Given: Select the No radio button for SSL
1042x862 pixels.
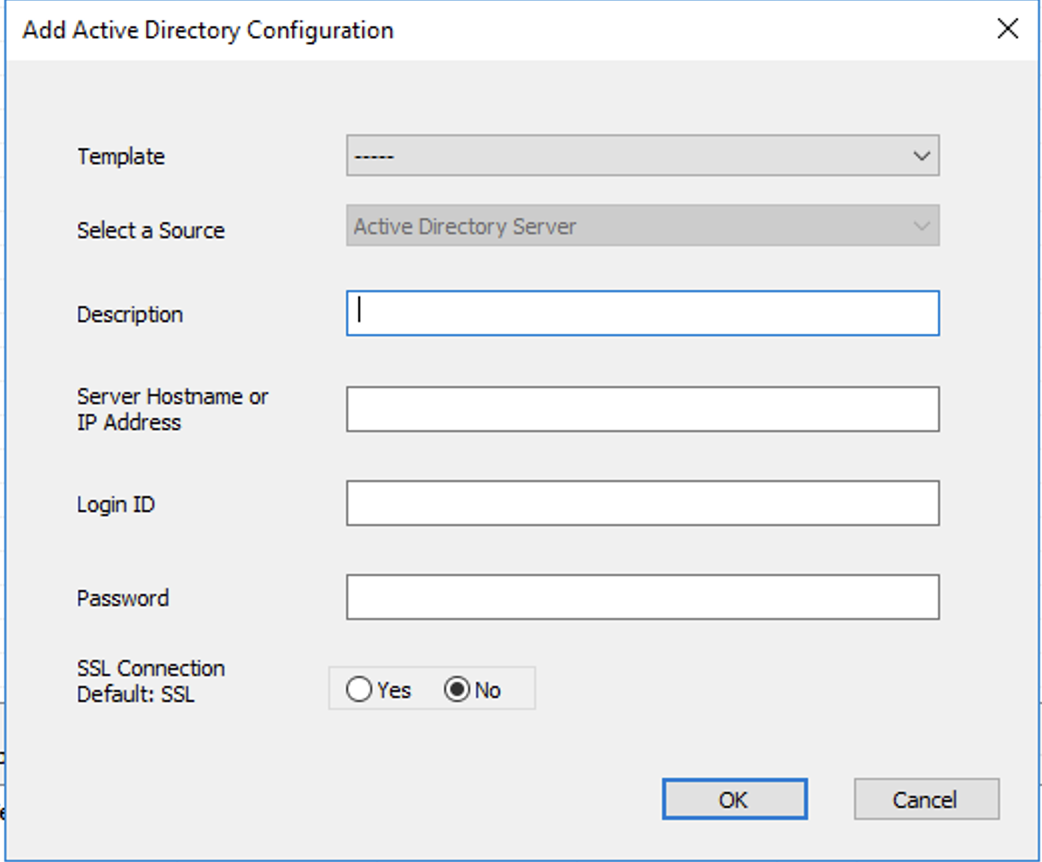Looking at the screenshot, I should [457, 690].
